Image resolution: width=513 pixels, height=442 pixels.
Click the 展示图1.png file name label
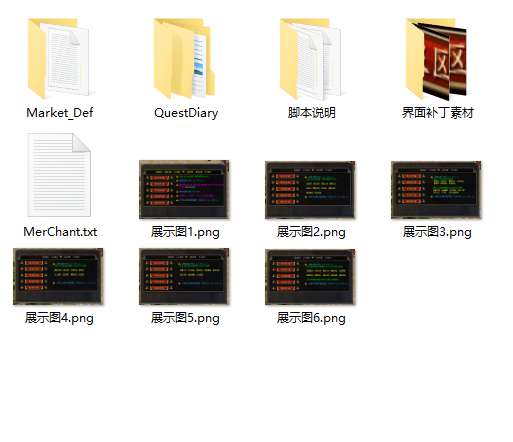click(x=185, y=232)
